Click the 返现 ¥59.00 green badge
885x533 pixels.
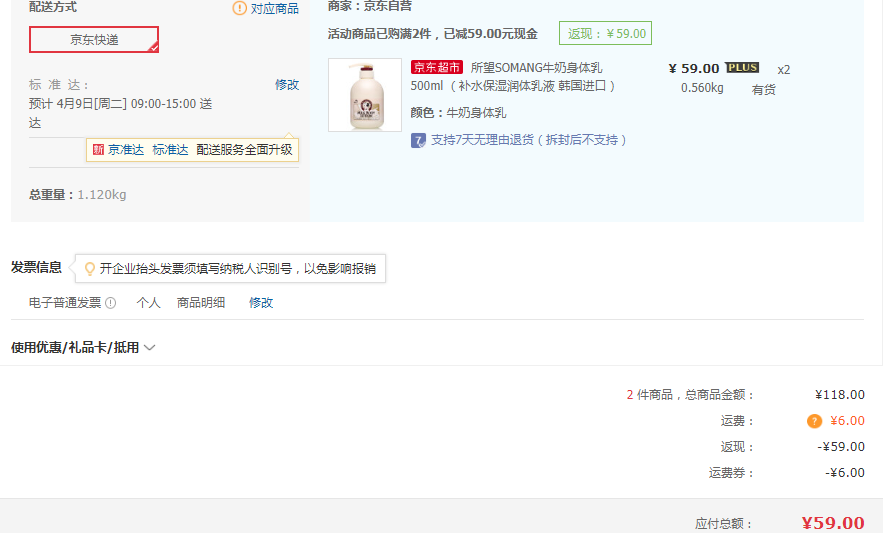[x=605, y=33]
